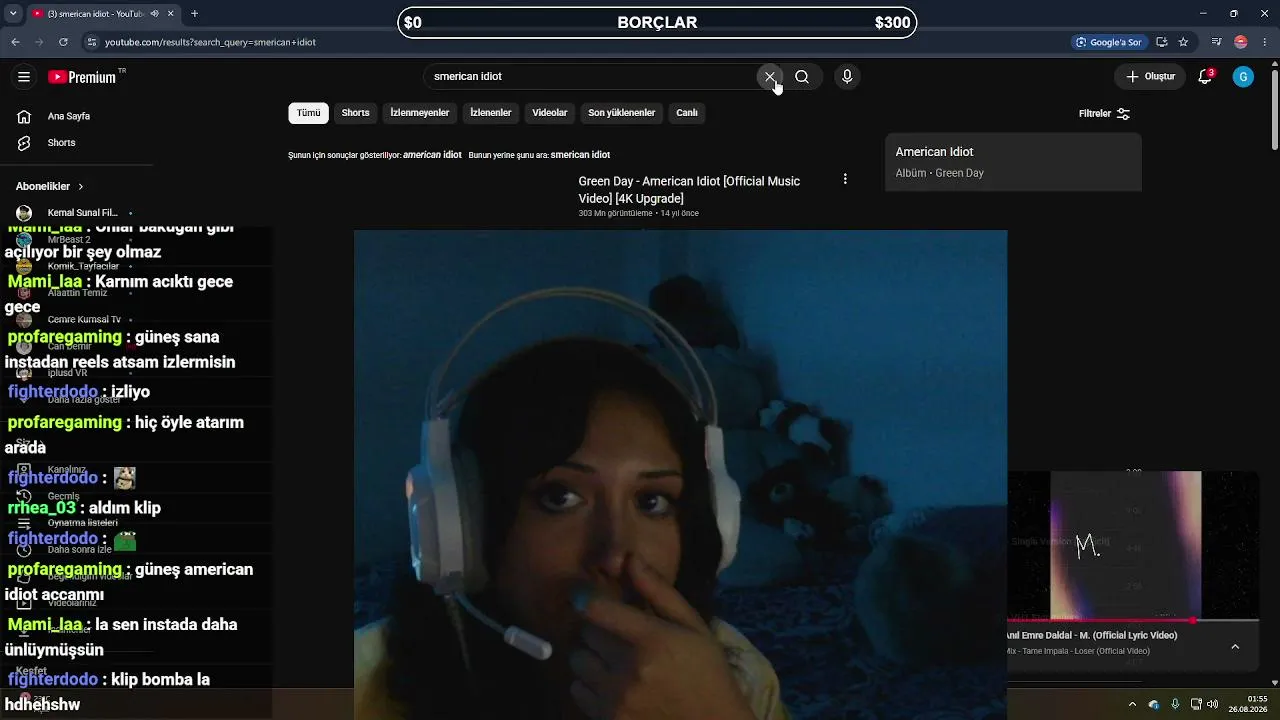Open the account avatar menu
1280x720 pixels.
coord(1243,77)
